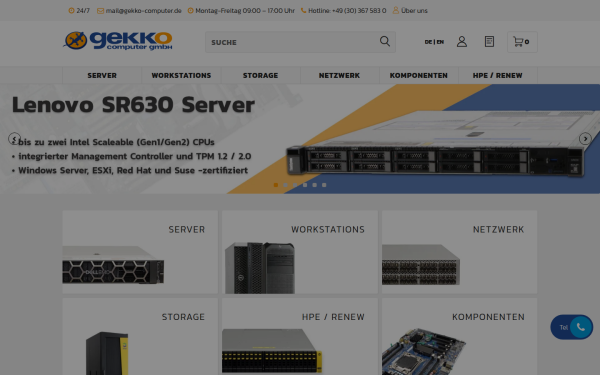This screenshot has width=600, height=375.
Task: Focus the SUCHE search field
Action: [x=300, y=42]
